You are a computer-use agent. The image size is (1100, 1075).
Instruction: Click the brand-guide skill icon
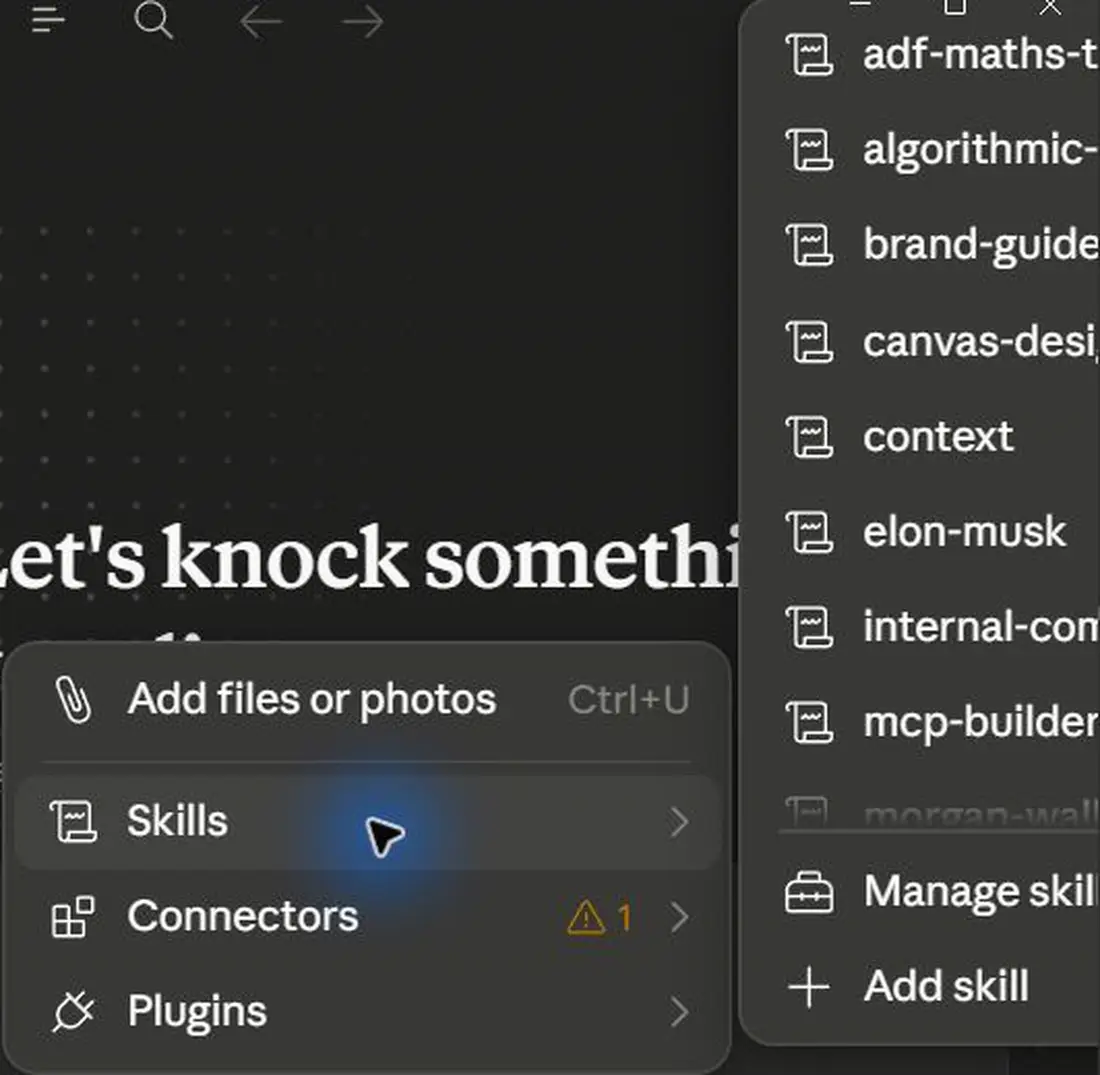810,246
